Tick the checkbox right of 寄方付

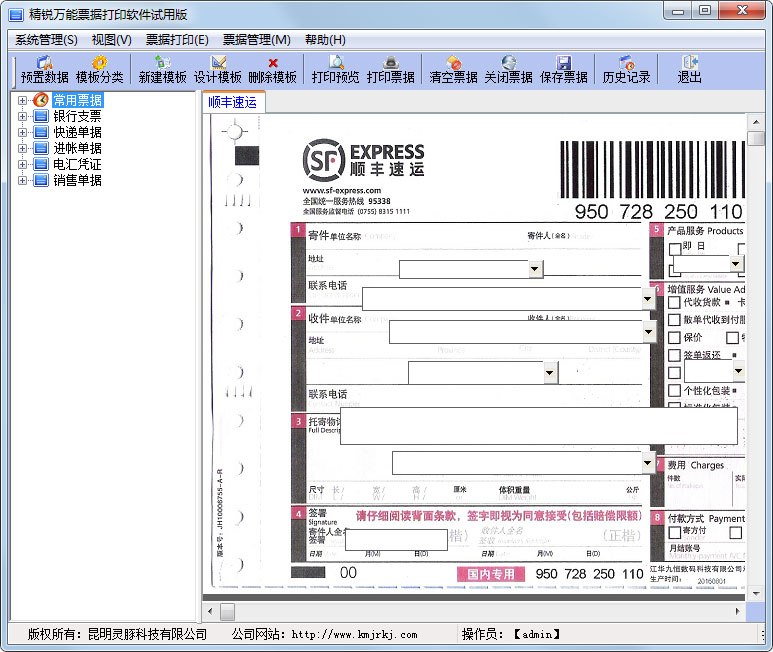[736, 533]
